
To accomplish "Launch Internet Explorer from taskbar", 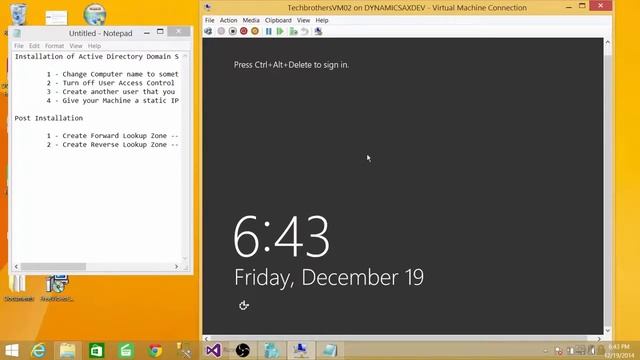I will (x=39, y=351).
